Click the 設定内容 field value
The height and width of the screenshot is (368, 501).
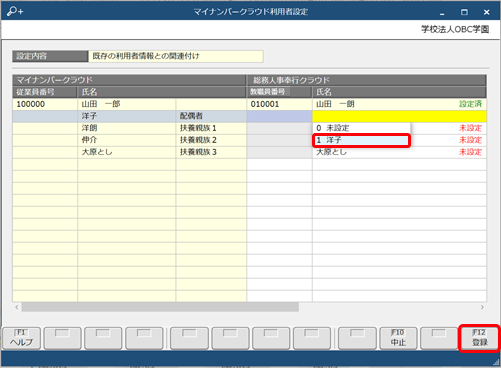[x=176, y=56]
